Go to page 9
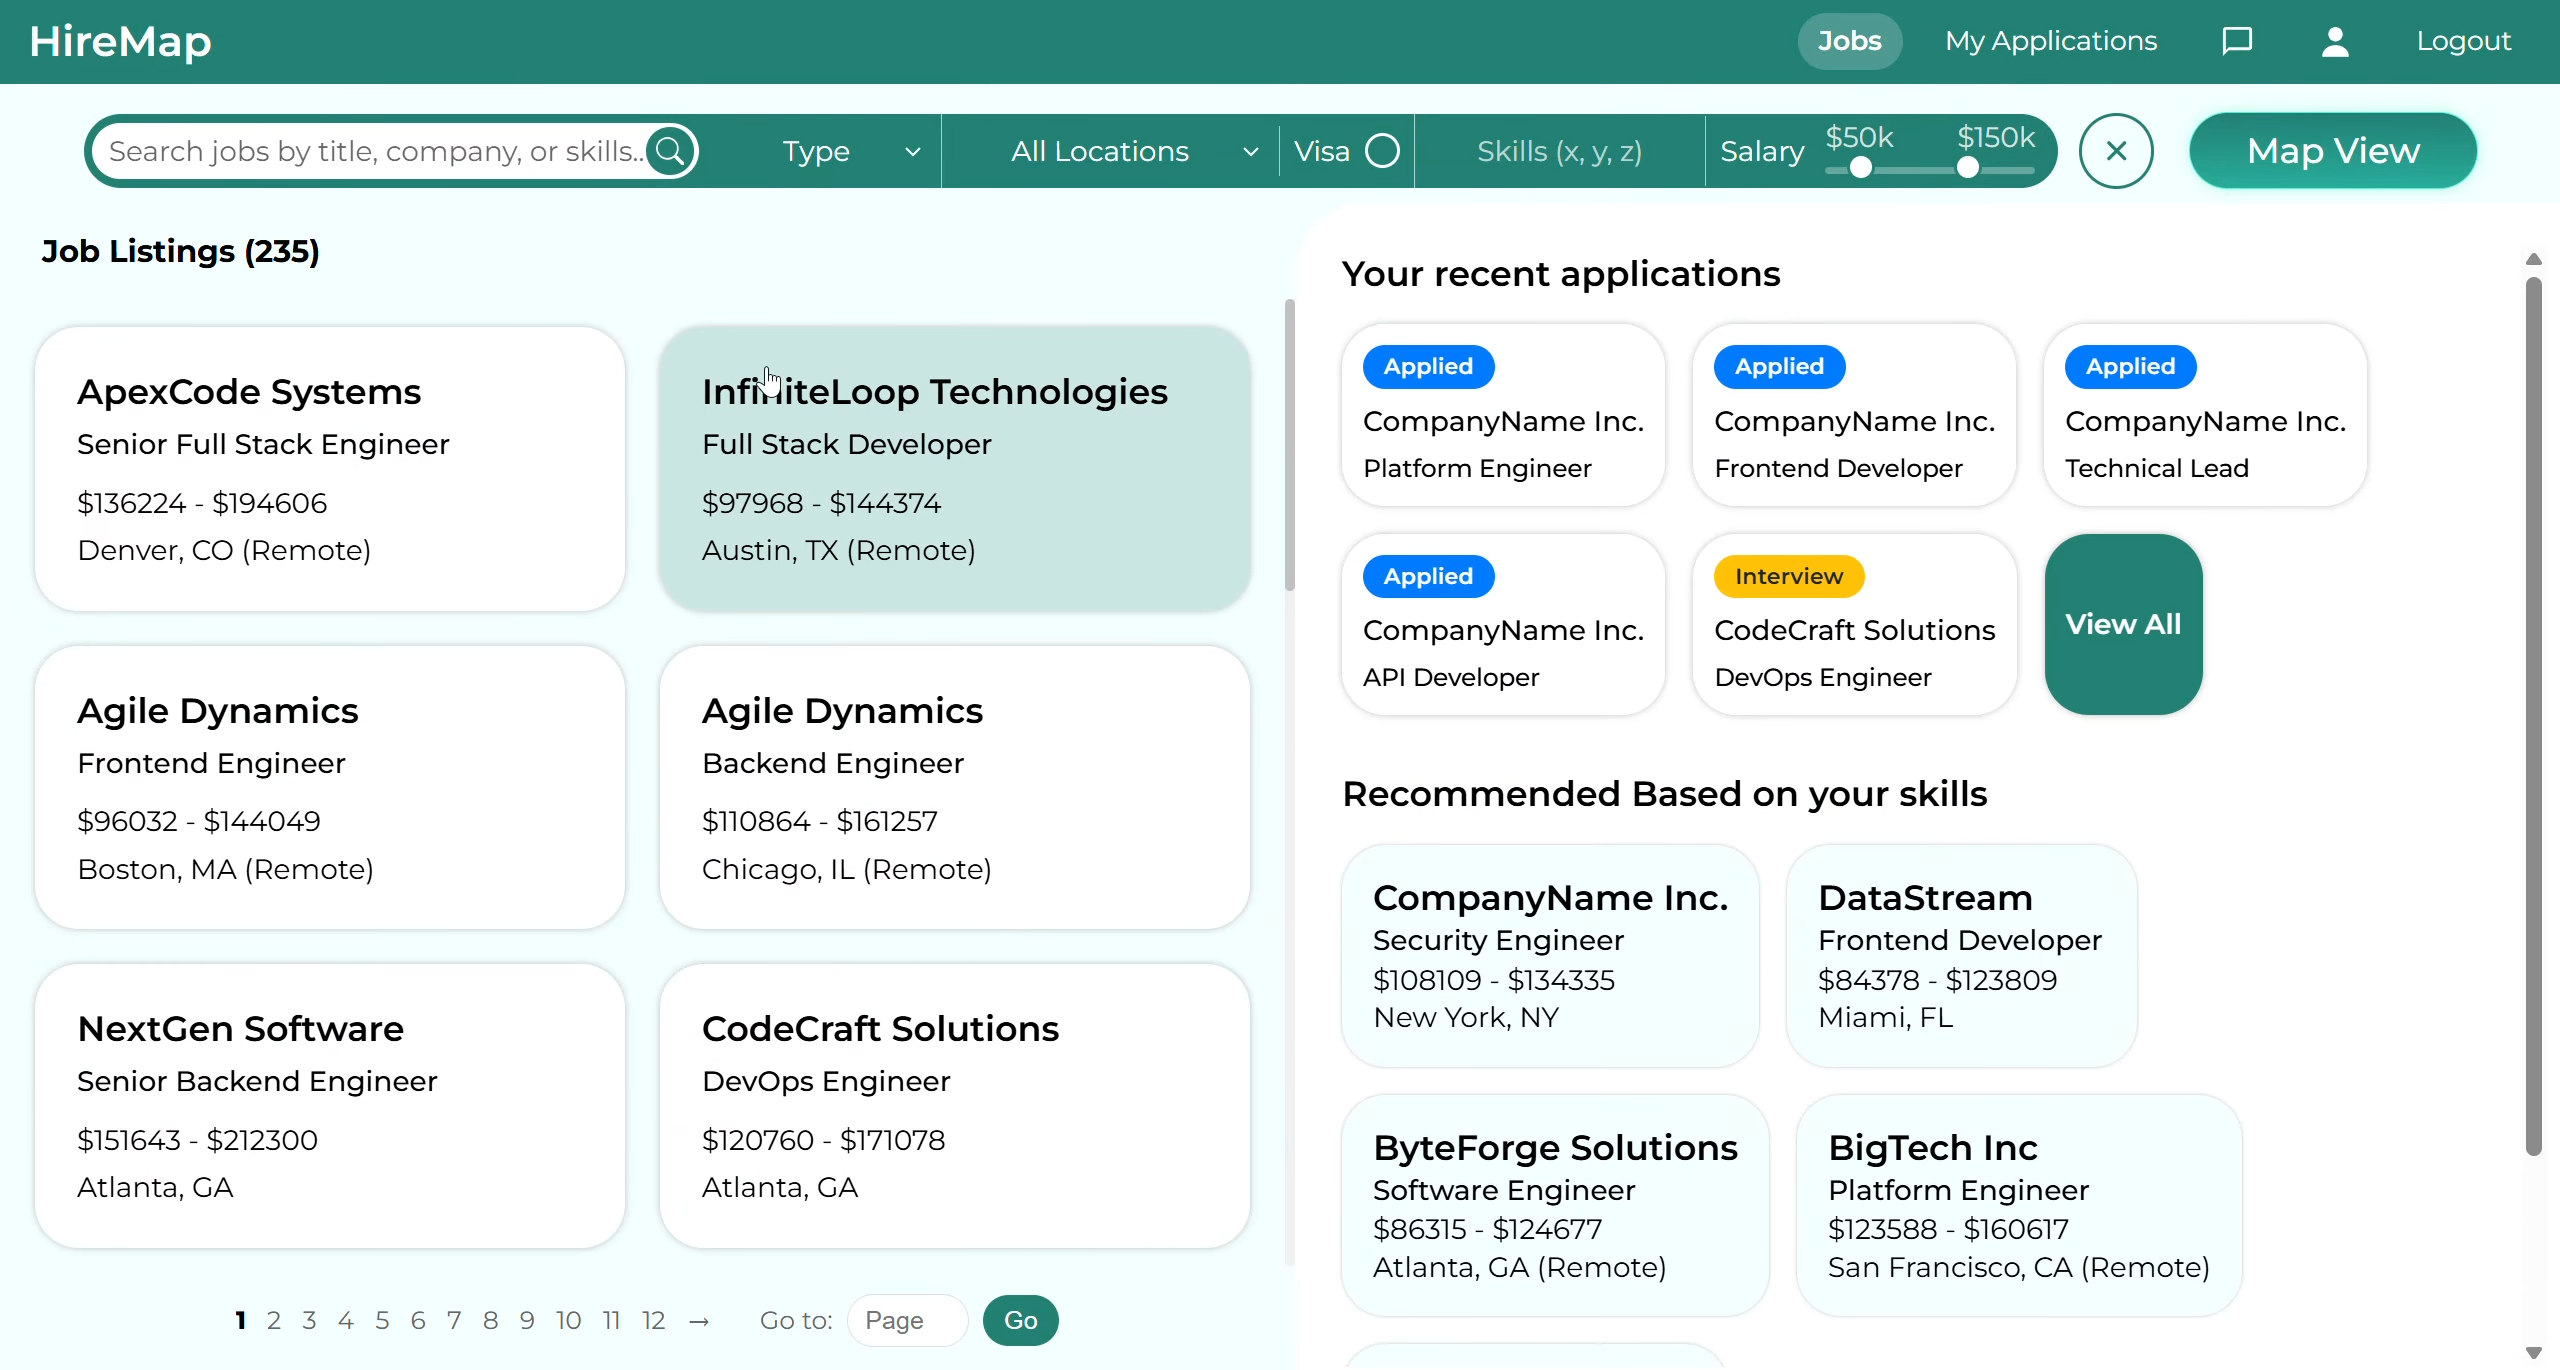 click(x=527, y=1321)
